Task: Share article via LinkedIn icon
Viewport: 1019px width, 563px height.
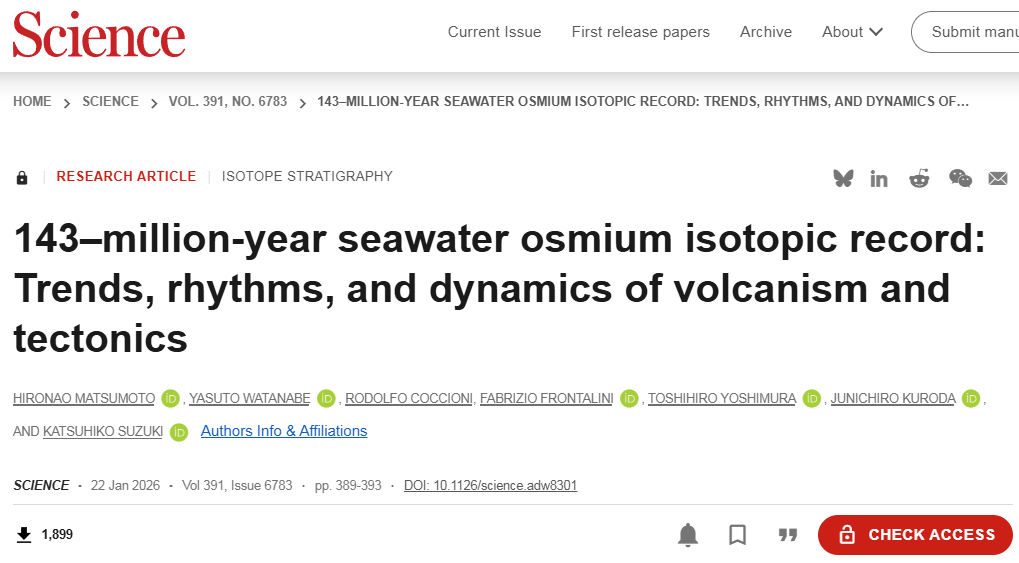Action: tap(879, 179)
